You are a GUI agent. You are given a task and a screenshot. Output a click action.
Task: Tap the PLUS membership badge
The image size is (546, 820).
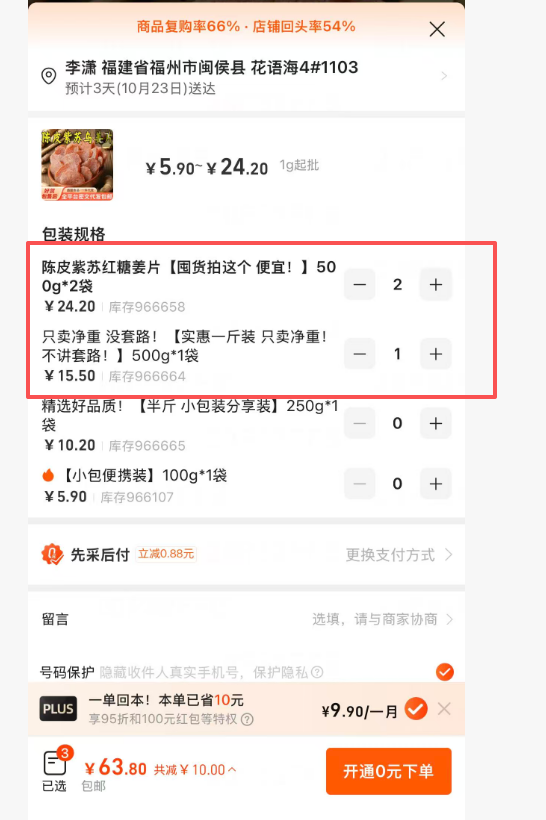(58, 709)
